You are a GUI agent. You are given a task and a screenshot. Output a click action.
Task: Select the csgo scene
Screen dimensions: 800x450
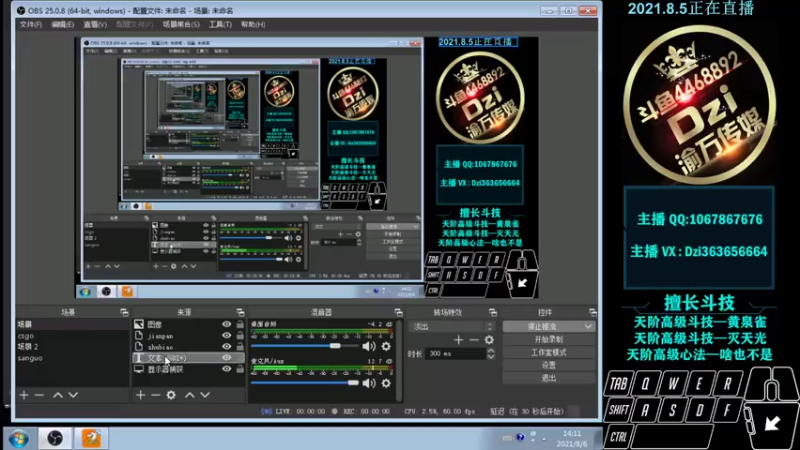(71, 336)
